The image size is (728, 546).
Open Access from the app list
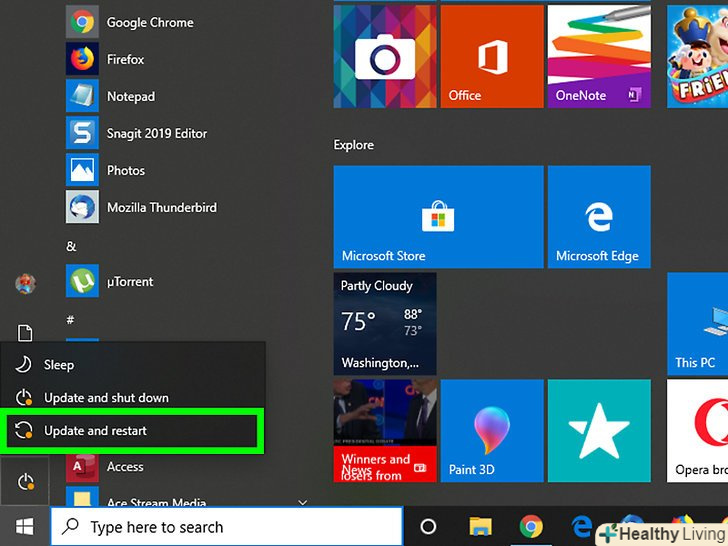click(105, 467)
